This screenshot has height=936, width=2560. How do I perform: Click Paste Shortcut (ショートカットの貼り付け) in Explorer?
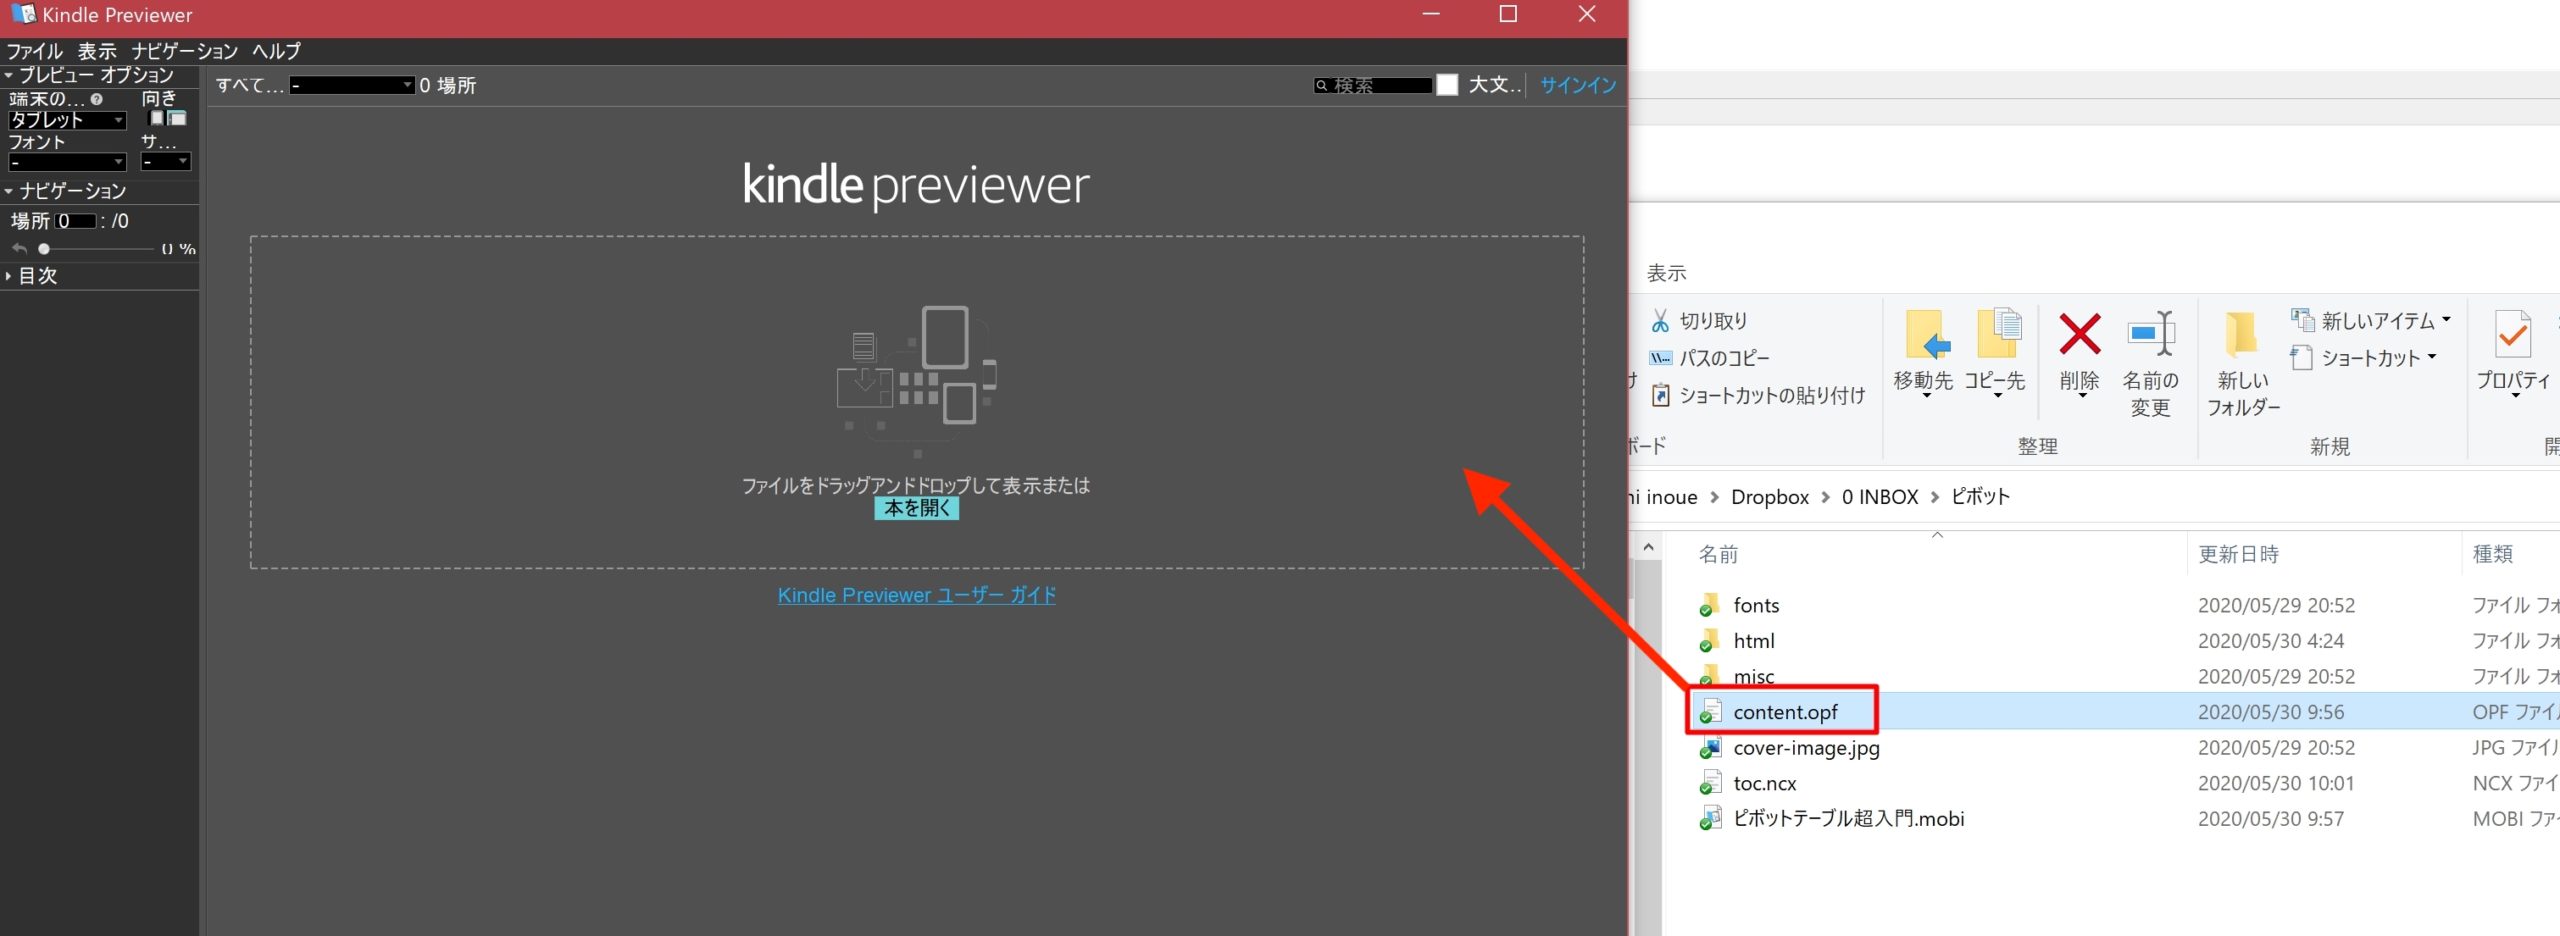pos(1757,395)
